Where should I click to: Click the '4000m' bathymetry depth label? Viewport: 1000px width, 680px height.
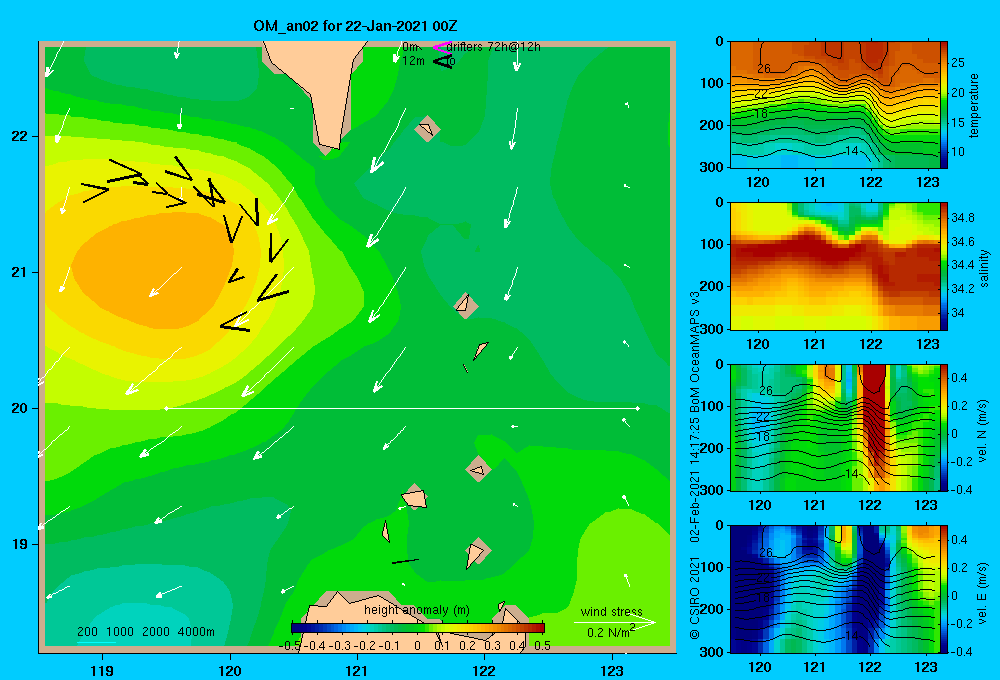point(196,632)
